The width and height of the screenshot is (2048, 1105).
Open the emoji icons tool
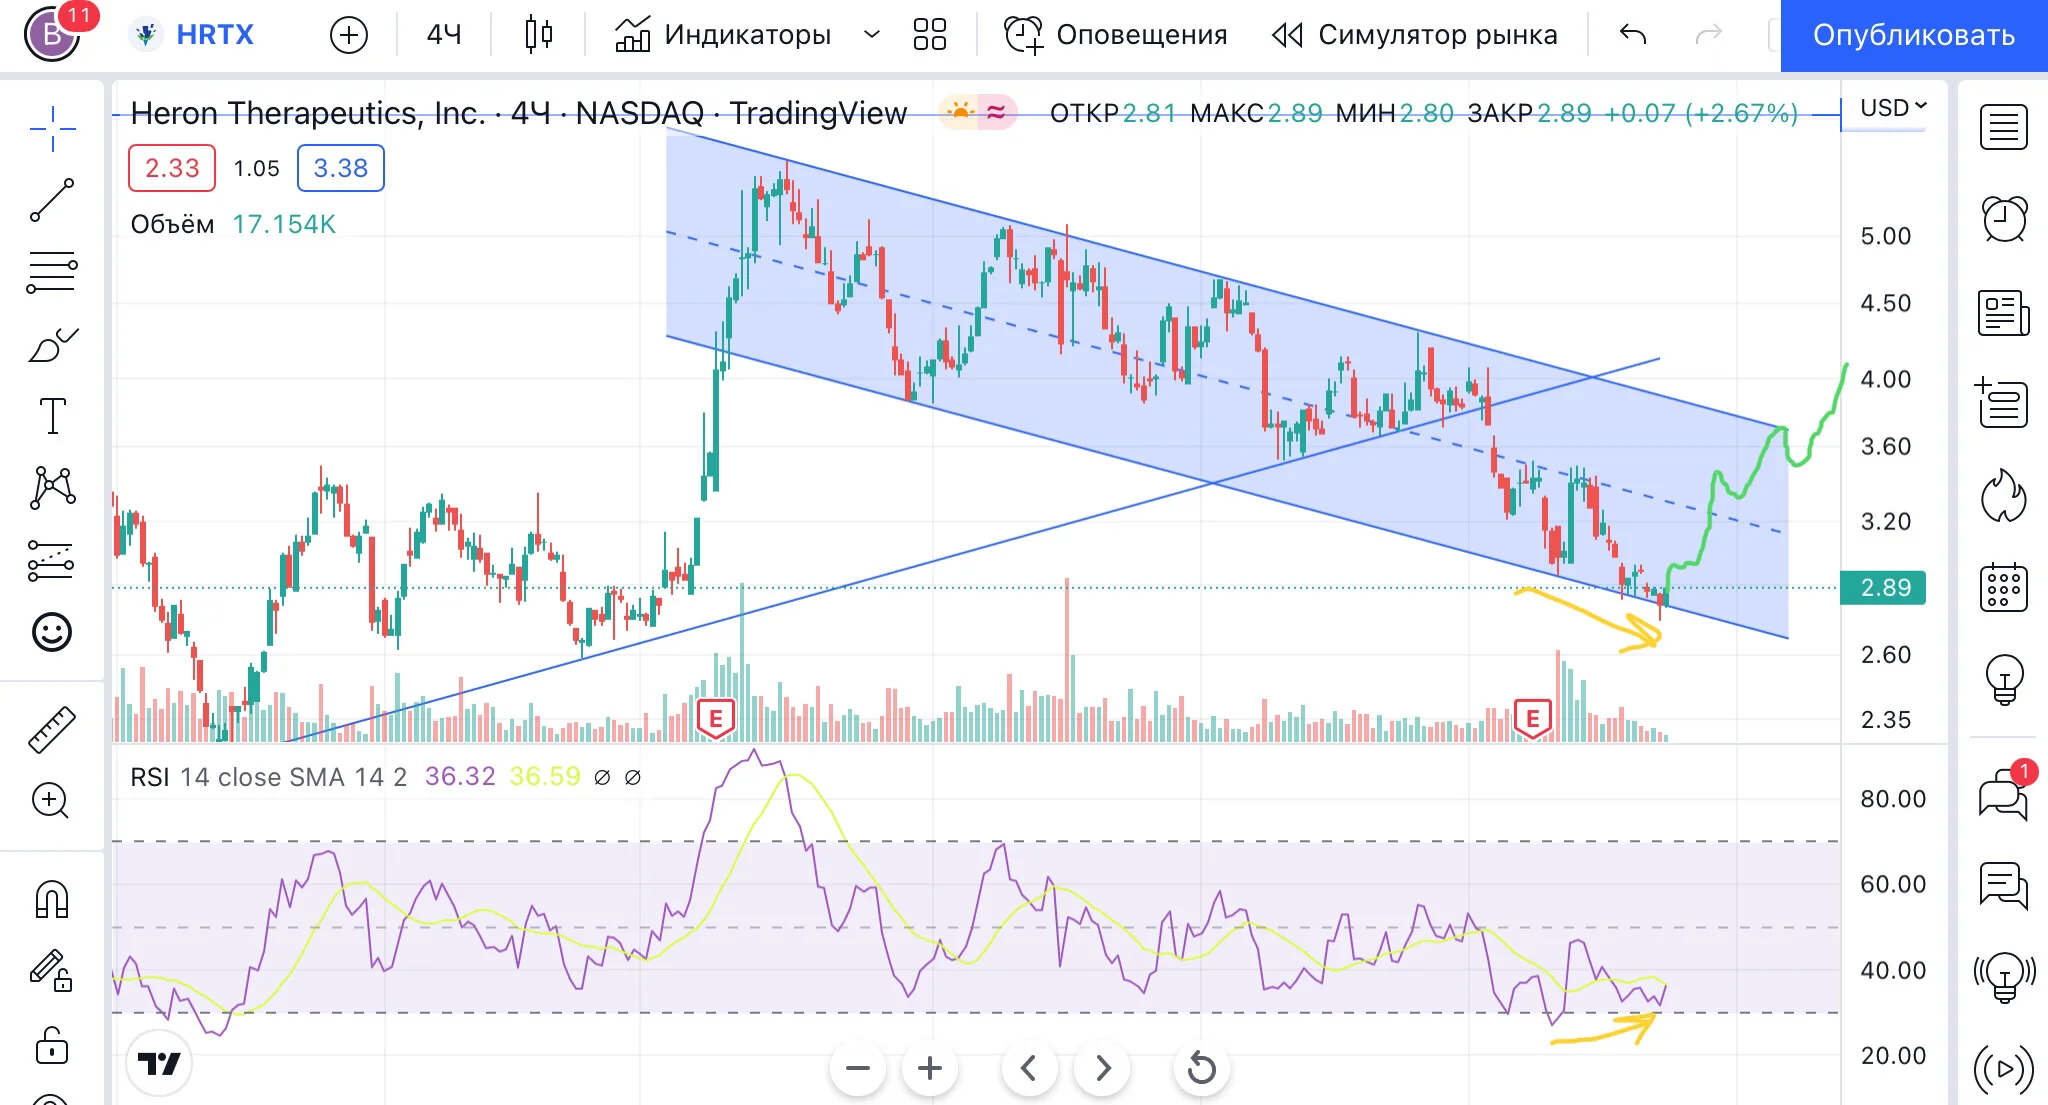pos(52,632)
